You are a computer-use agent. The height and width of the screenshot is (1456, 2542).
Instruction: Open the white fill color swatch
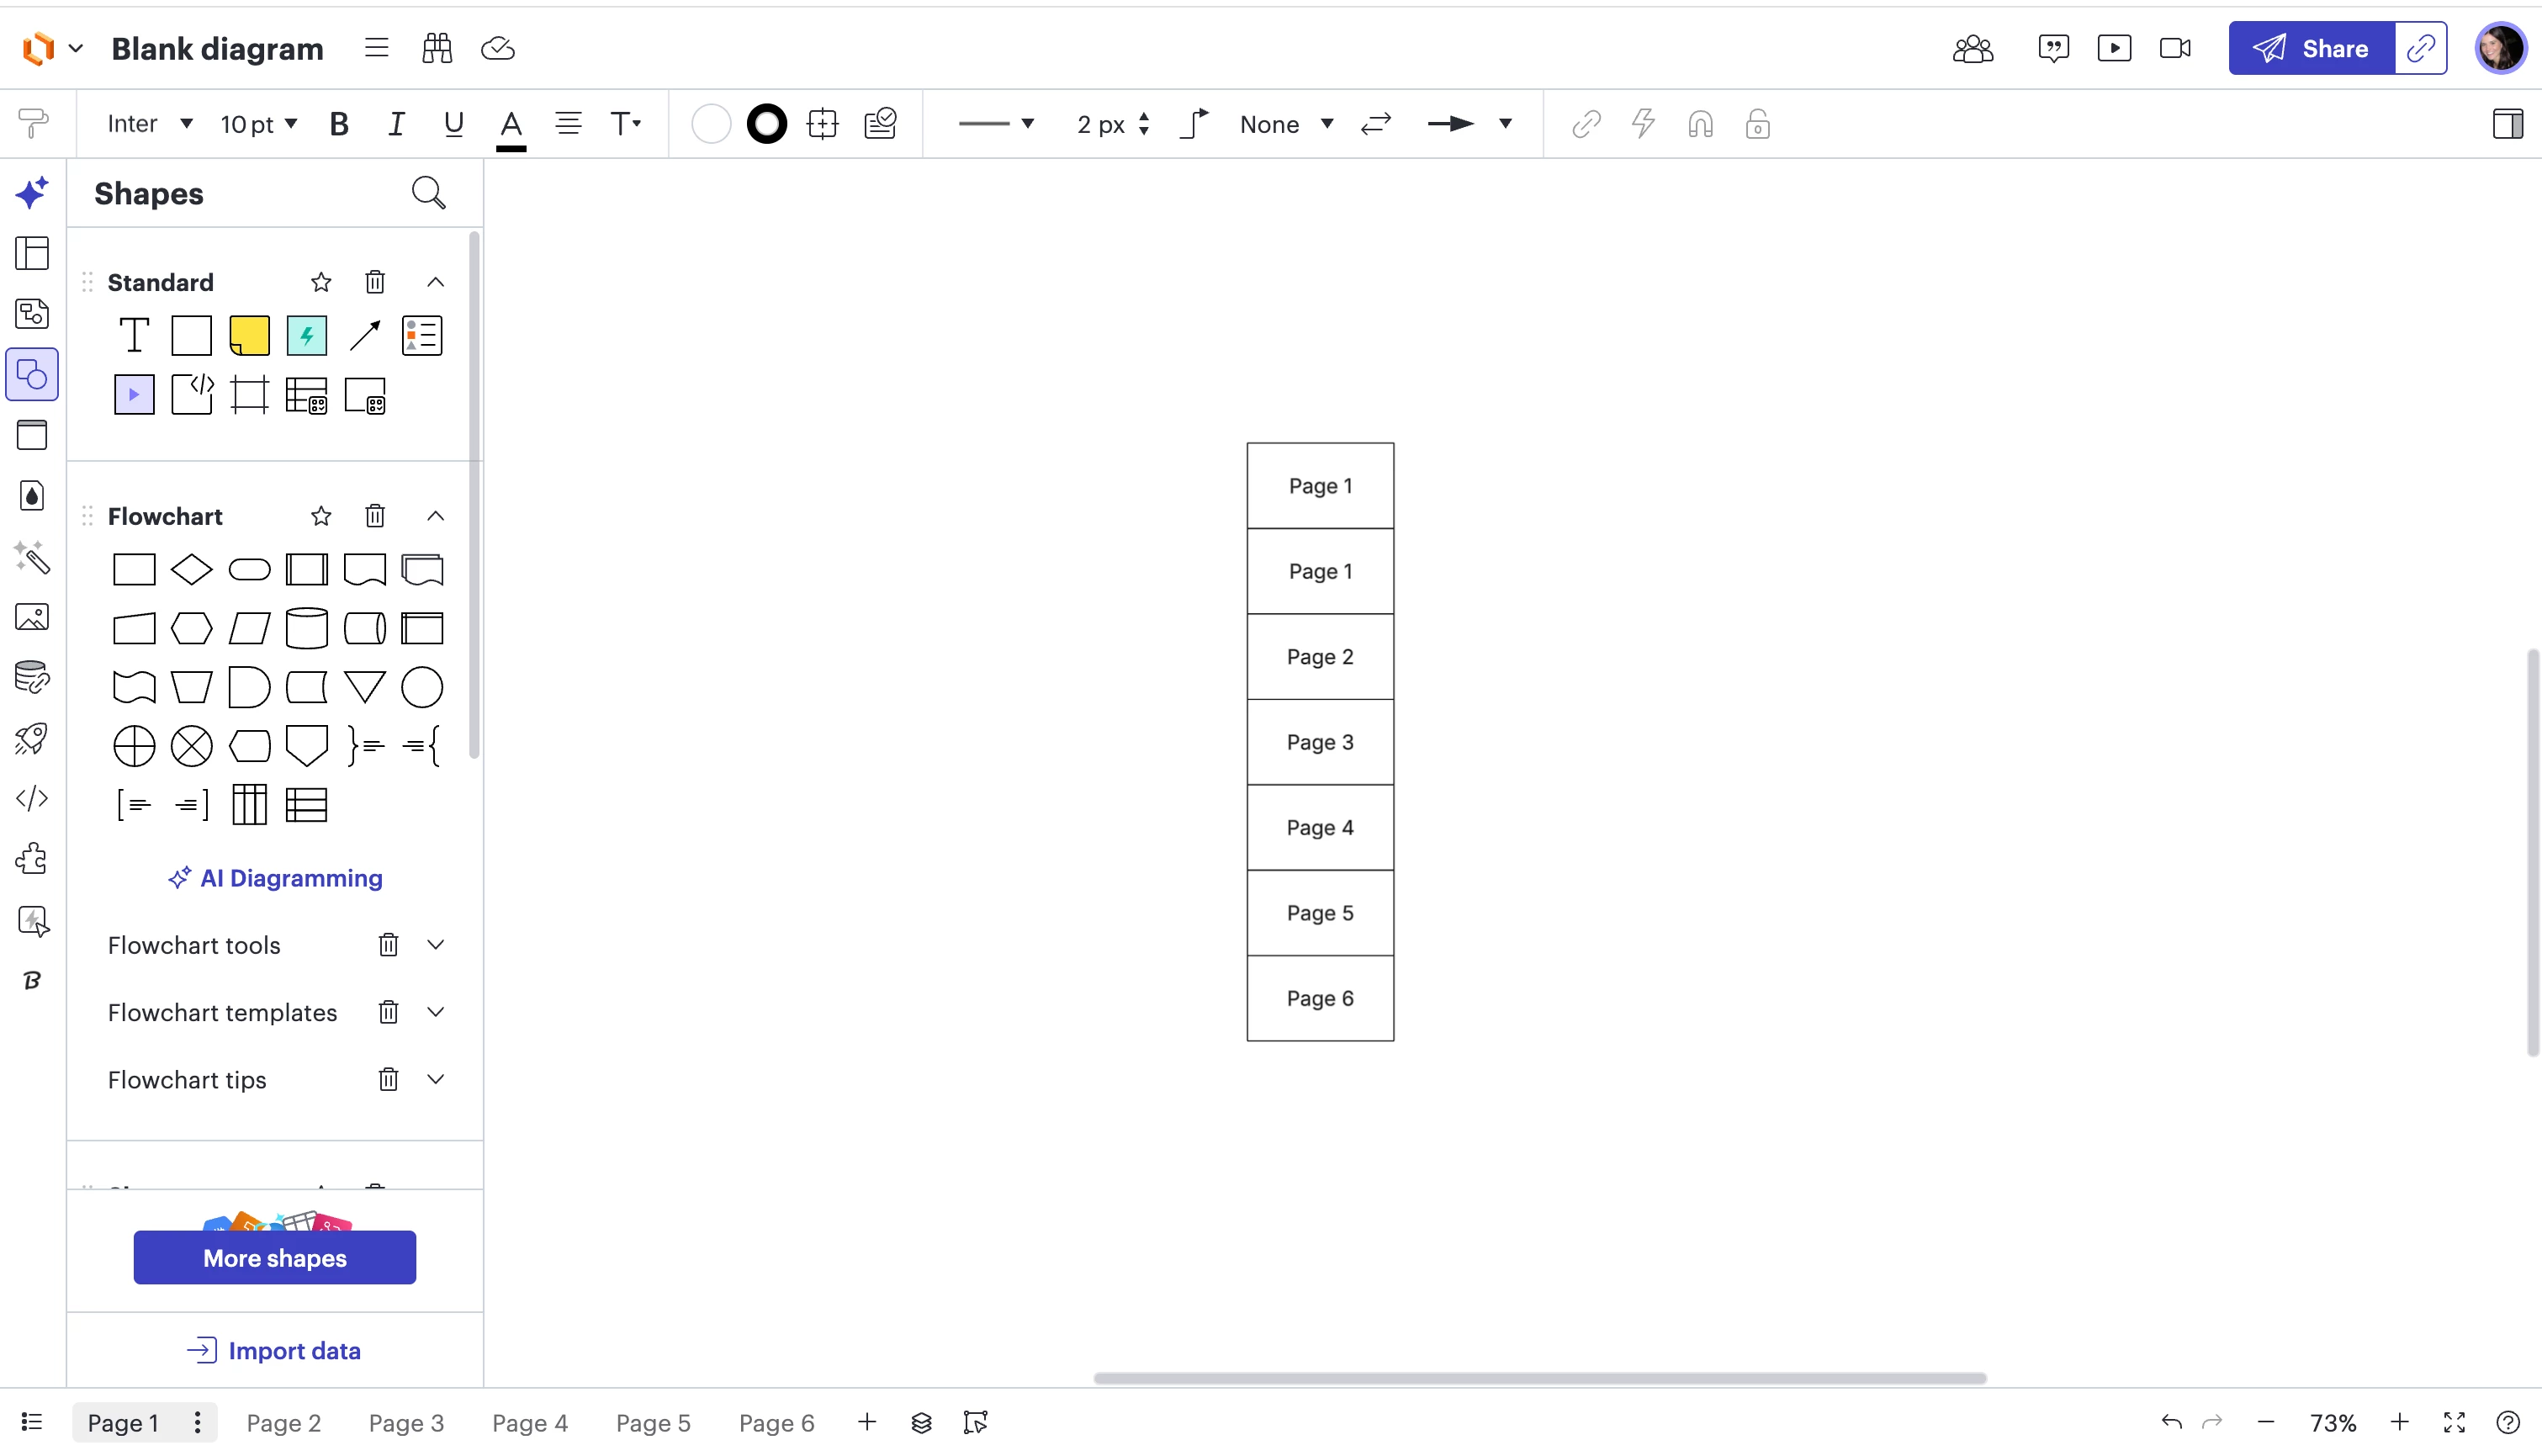coord(710,124)
